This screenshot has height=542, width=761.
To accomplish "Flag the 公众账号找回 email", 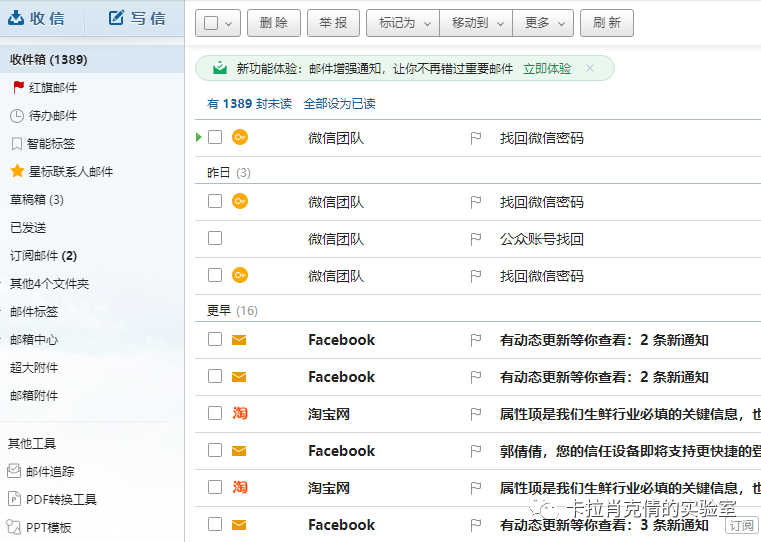I will (x=476, y=239).
